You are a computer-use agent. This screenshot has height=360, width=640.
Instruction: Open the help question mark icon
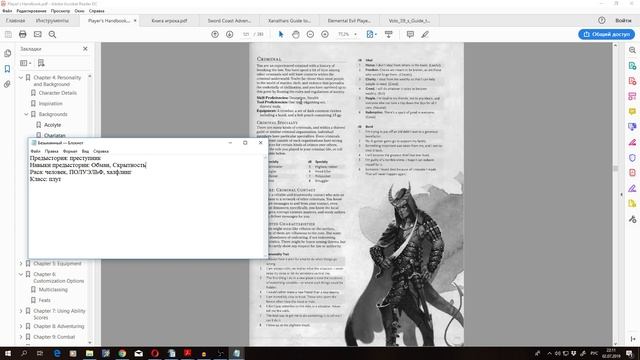[x=602, y=20]
